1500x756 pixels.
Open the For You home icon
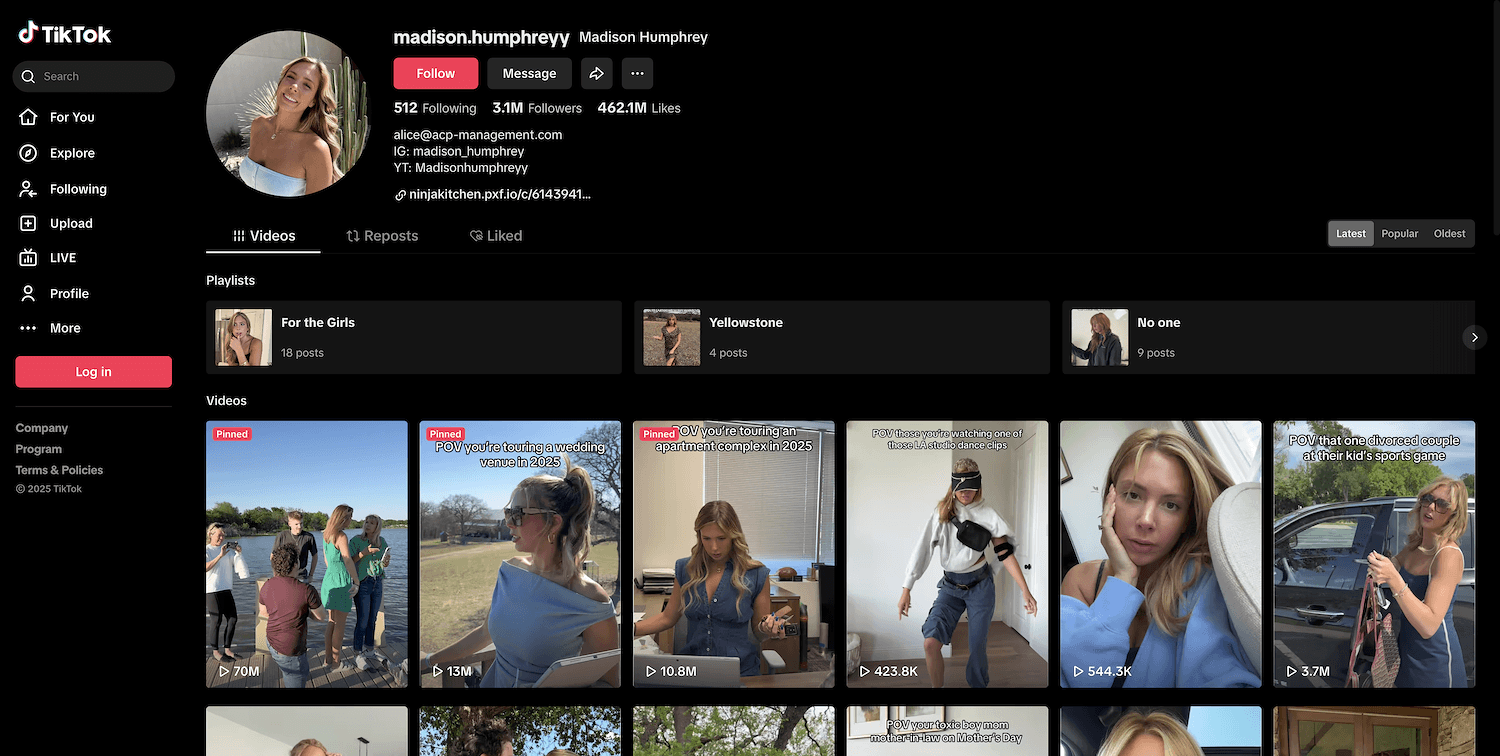pyautogui.click(x=29, y=117)
